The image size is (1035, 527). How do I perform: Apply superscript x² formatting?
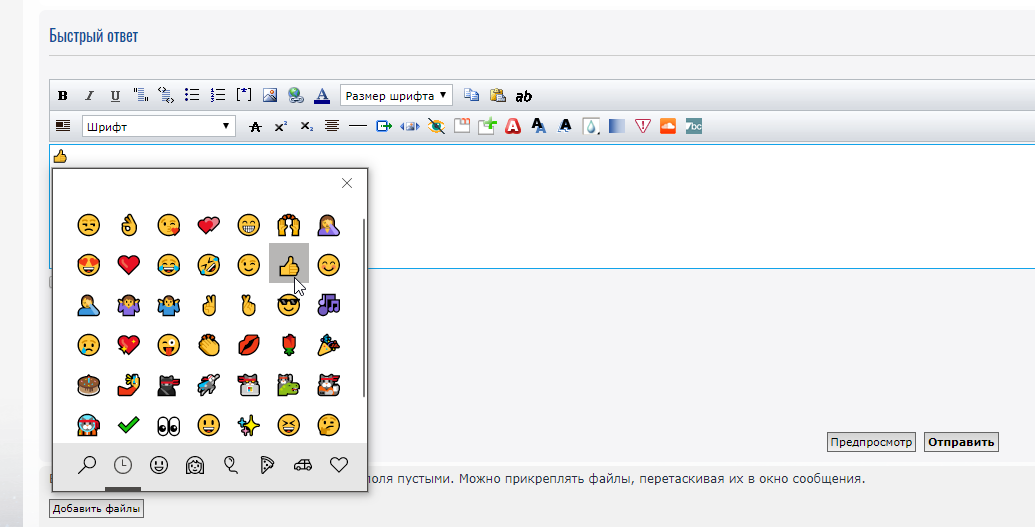(281, 126)
